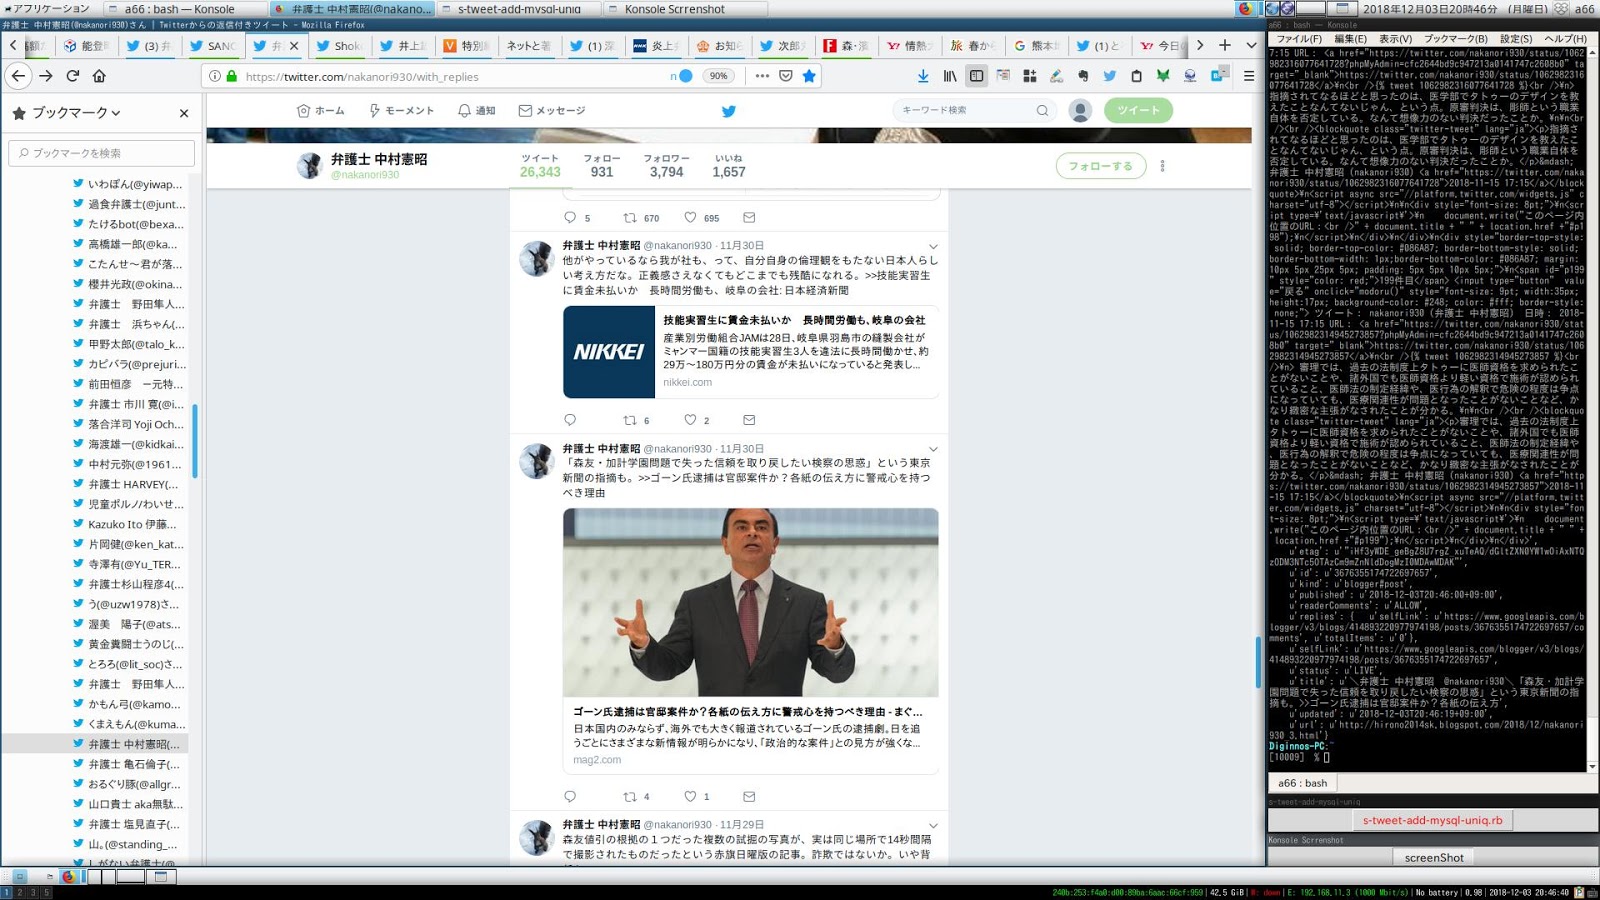The image size is (1600, 900).
Task: Click the Twitter ホーム navigation link
Action: point(321,111)
